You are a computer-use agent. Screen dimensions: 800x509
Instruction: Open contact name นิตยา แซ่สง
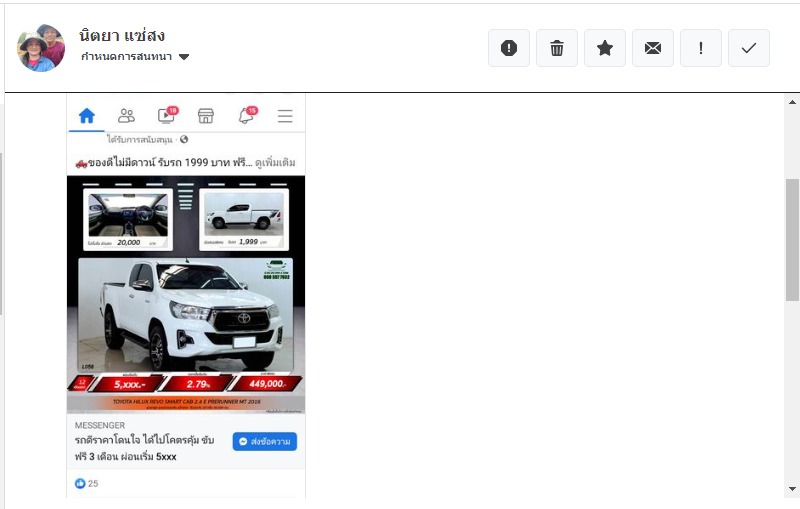pos(121,36)
